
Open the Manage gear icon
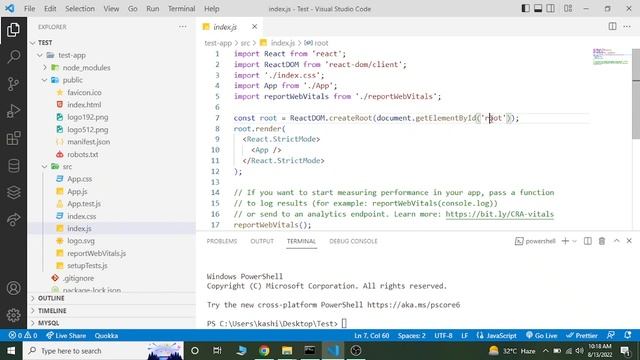pos(13,315)
